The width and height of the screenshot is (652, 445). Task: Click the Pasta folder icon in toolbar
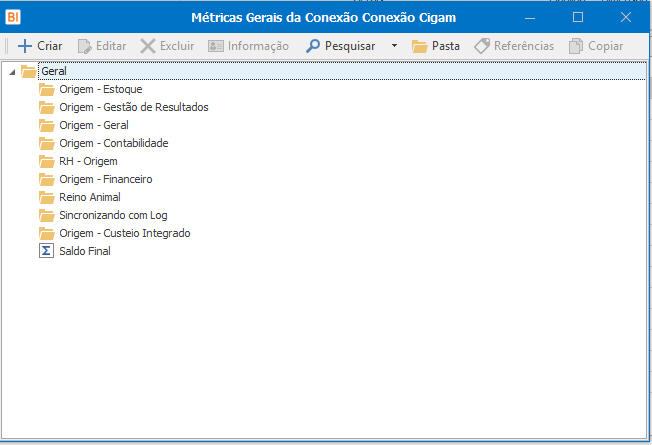pyautogui.click(x=420, y=46)
